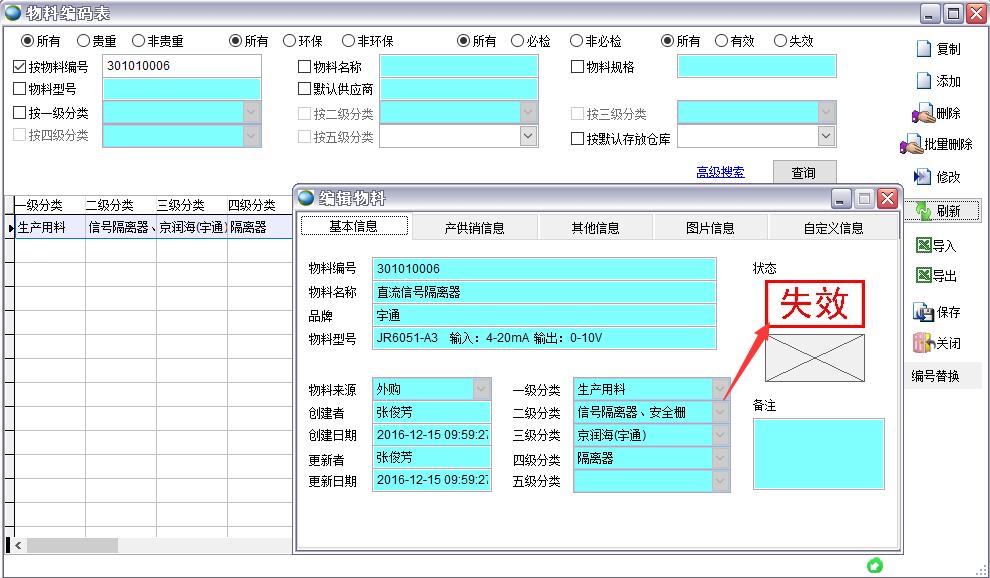Click the 添加 (add) icon button

[x=924, y=81]
